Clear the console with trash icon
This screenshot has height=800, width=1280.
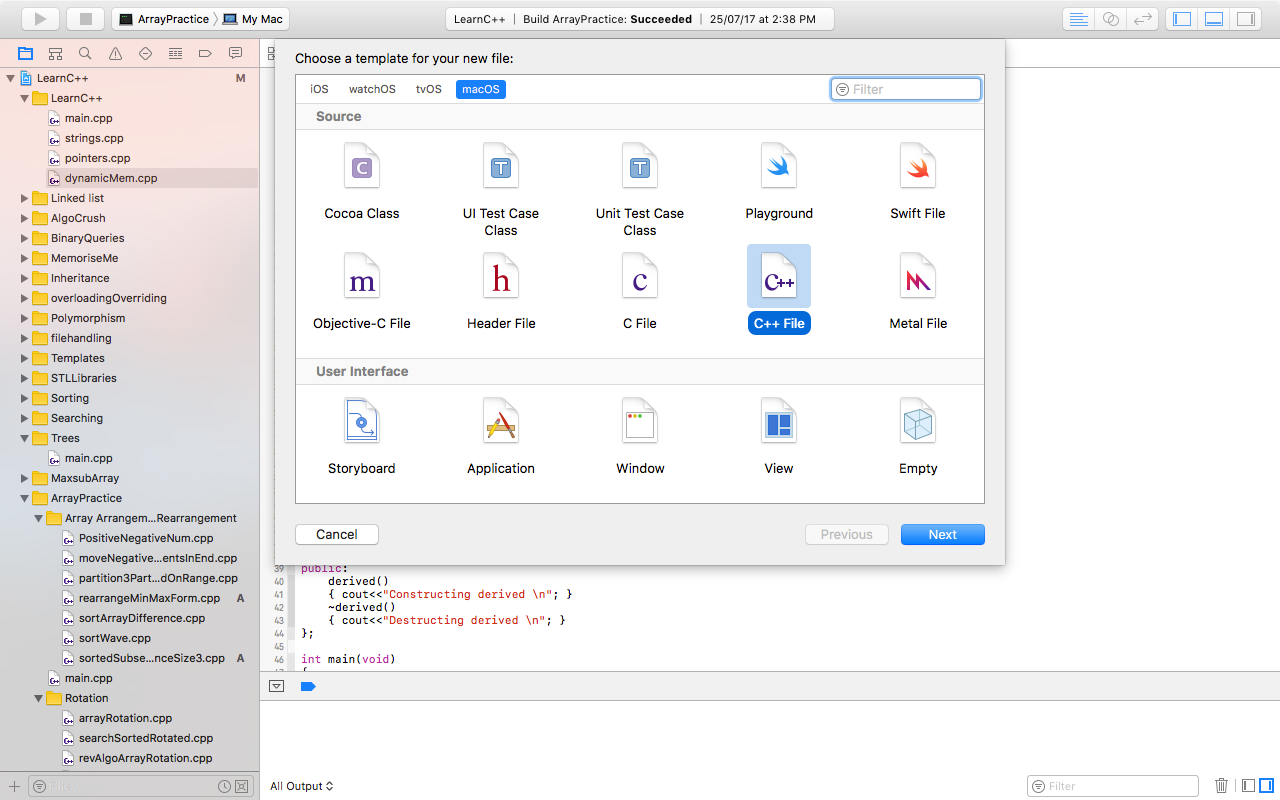click(1221, 786)
